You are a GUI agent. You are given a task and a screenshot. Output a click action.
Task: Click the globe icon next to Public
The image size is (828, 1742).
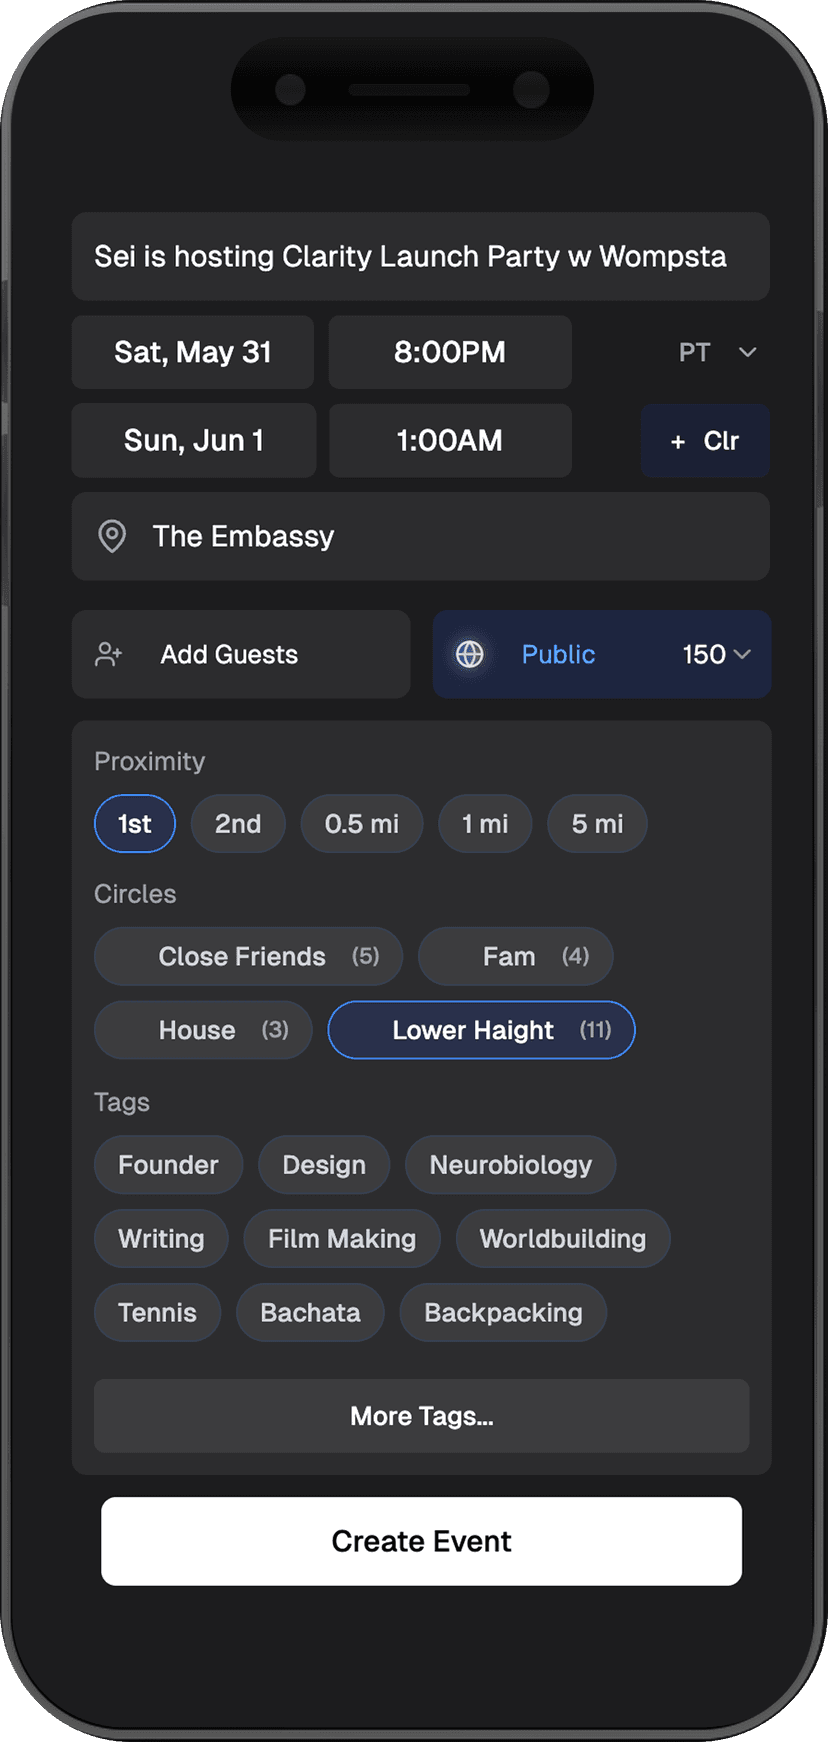(x=470, y=654)
